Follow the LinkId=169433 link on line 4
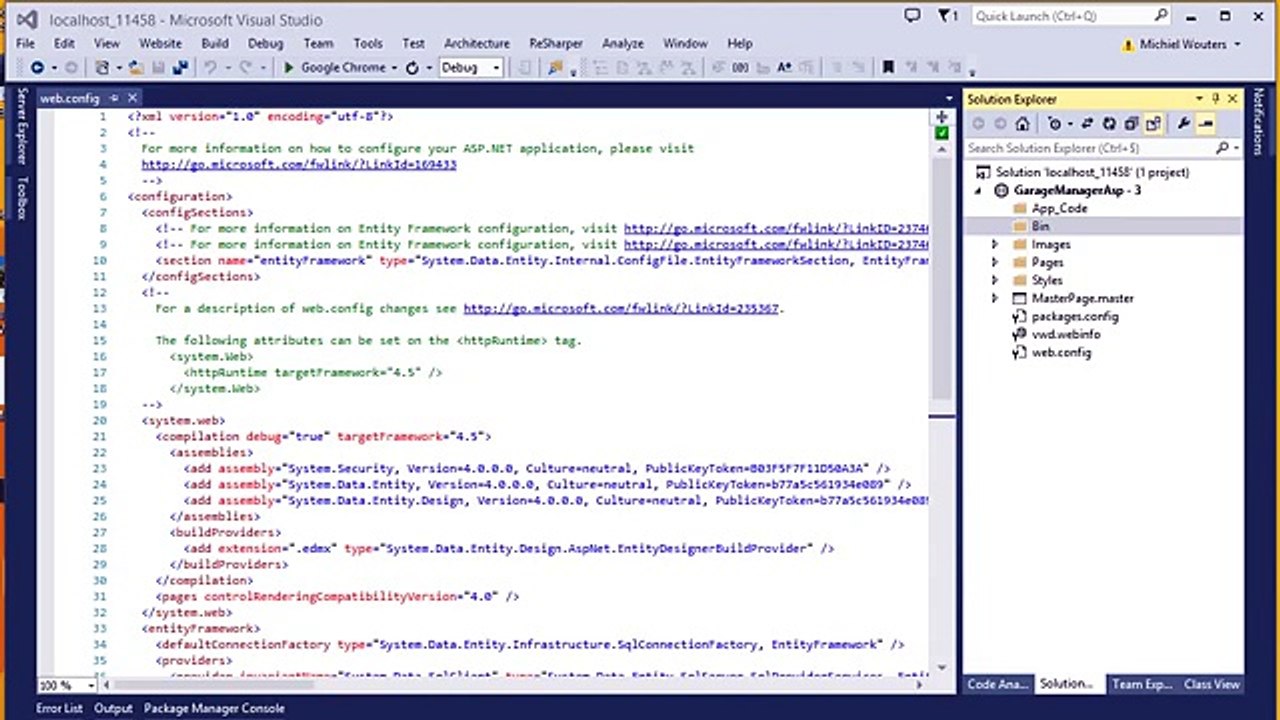 click(298, 164)
